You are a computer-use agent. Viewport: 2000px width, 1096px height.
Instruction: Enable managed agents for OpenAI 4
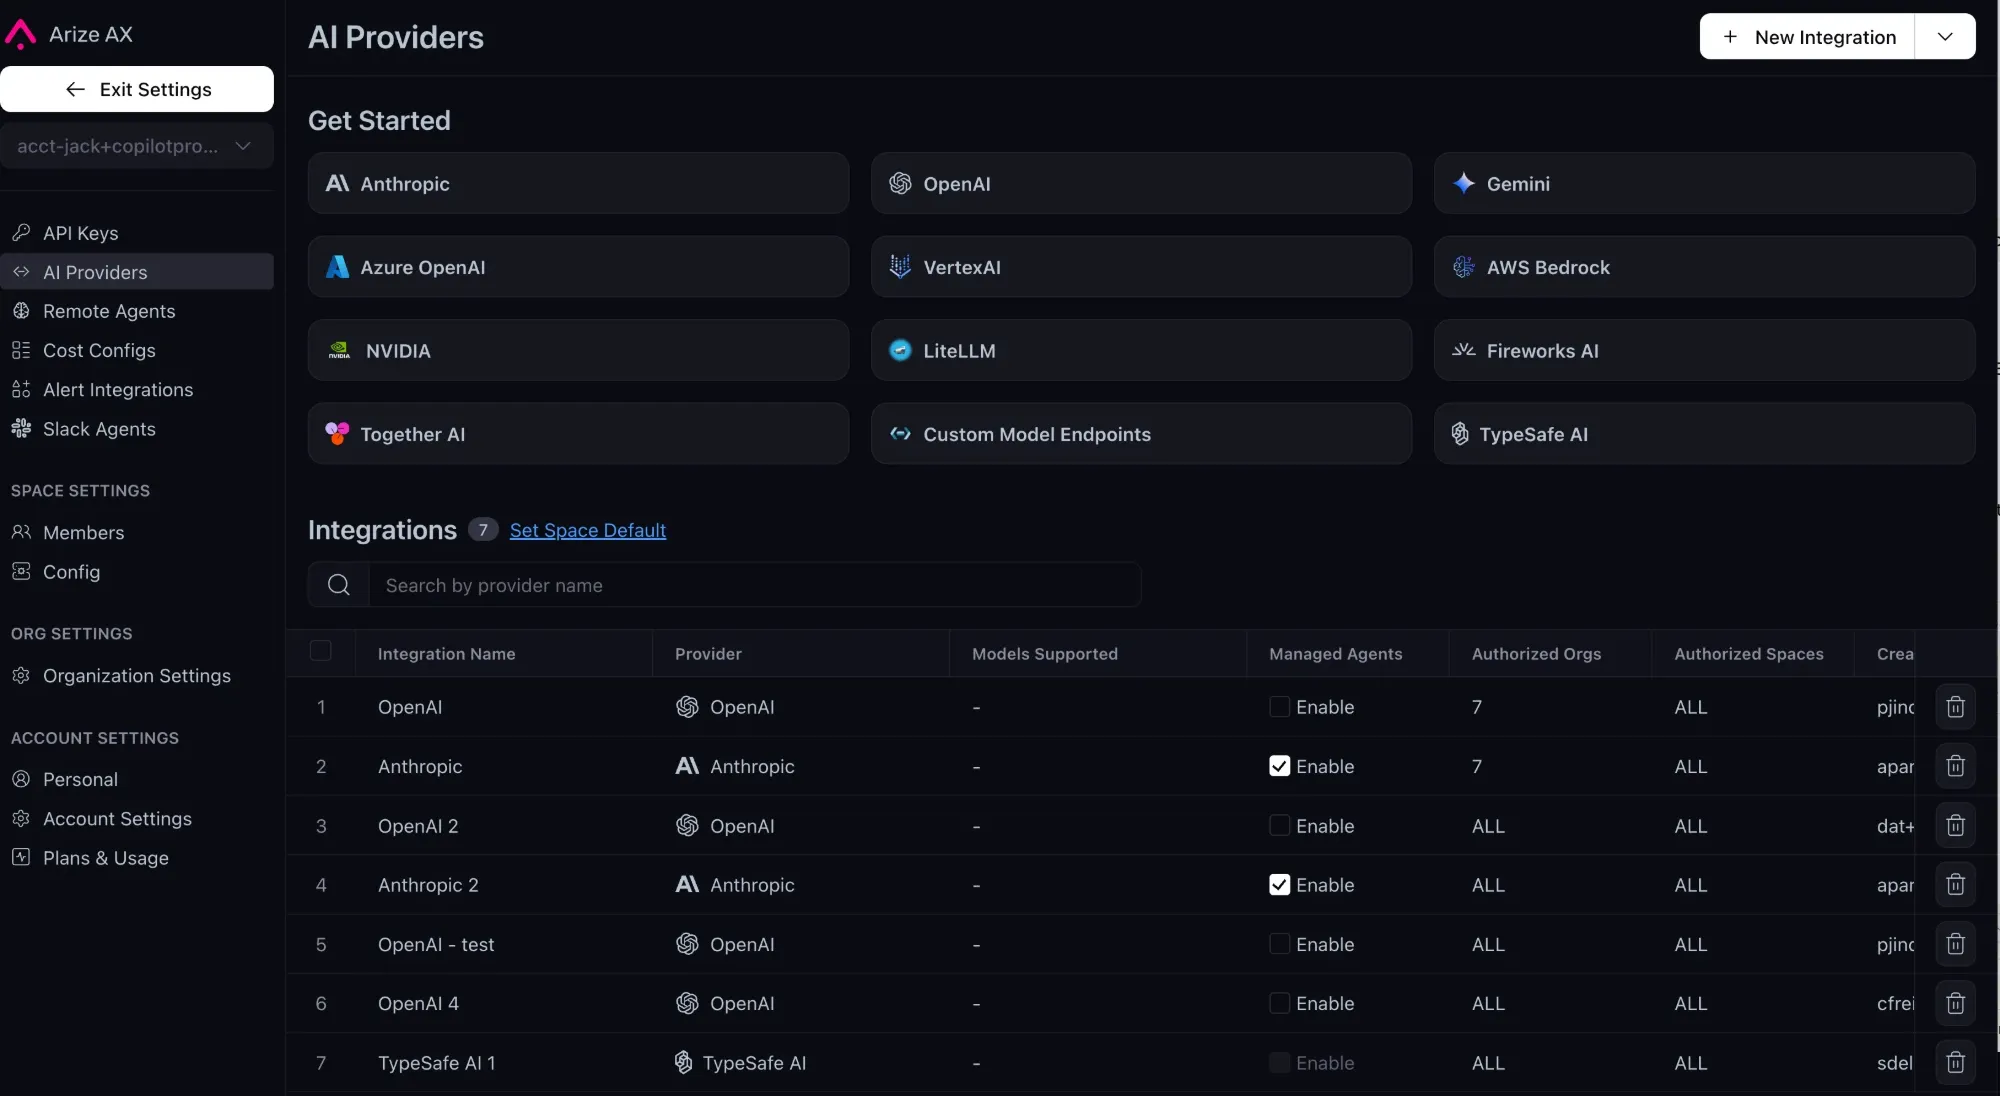(x=1279, y=1003)
